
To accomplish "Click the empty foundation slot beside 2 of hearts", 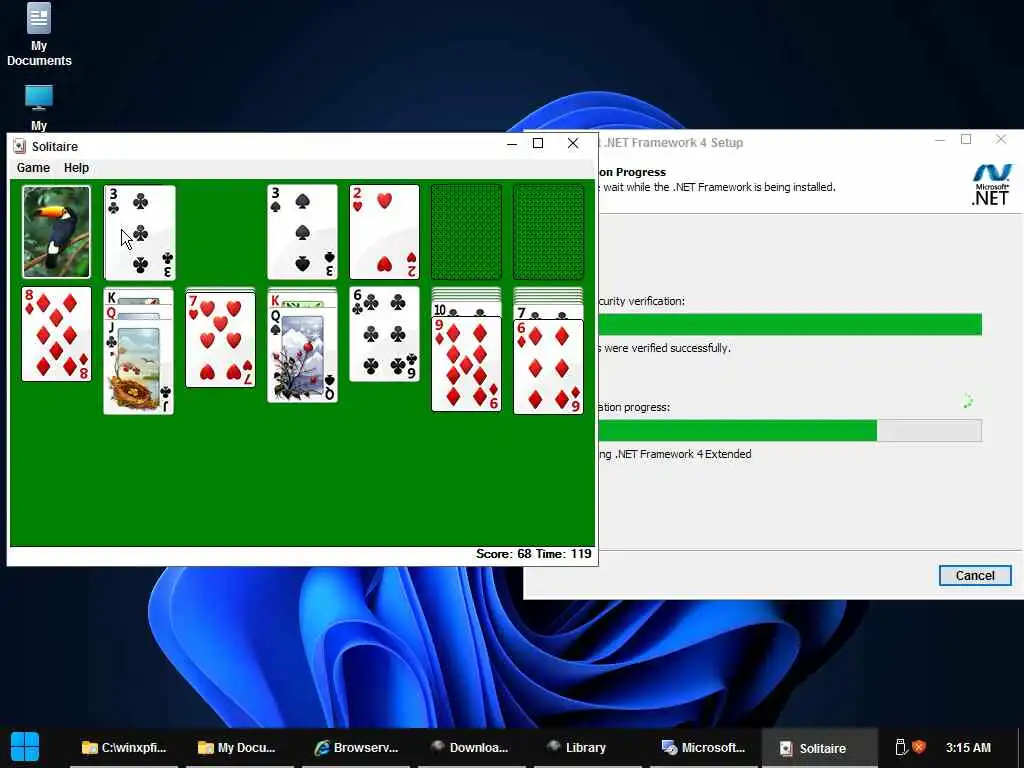I will (466, 232).
